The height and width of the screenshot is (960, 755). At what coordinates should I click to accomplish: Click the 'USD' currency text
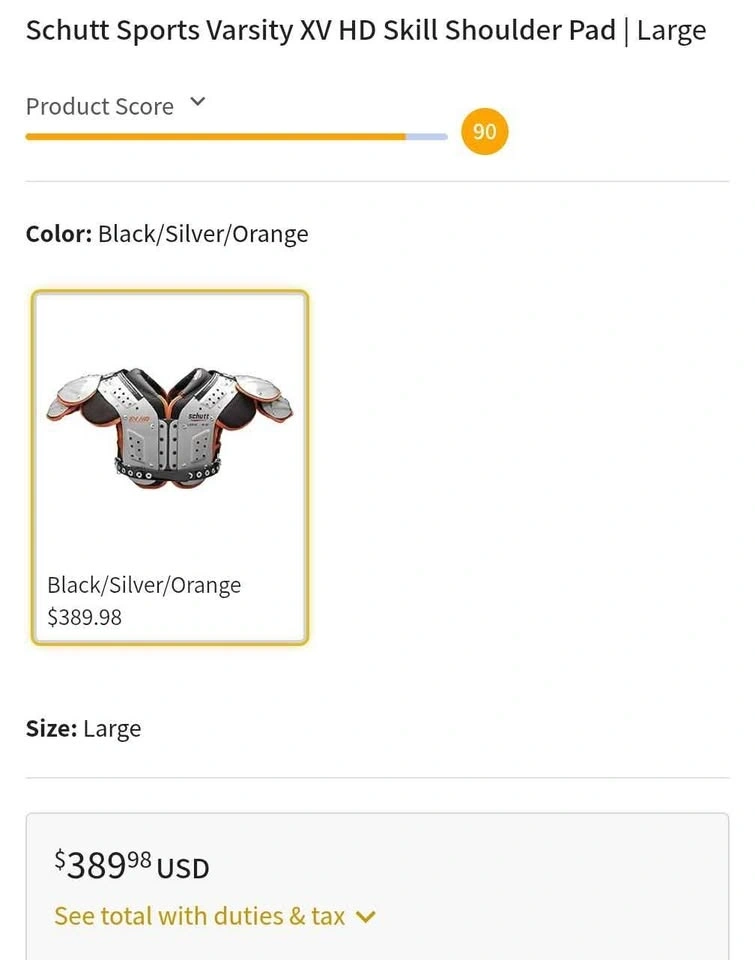click(183, 867)
